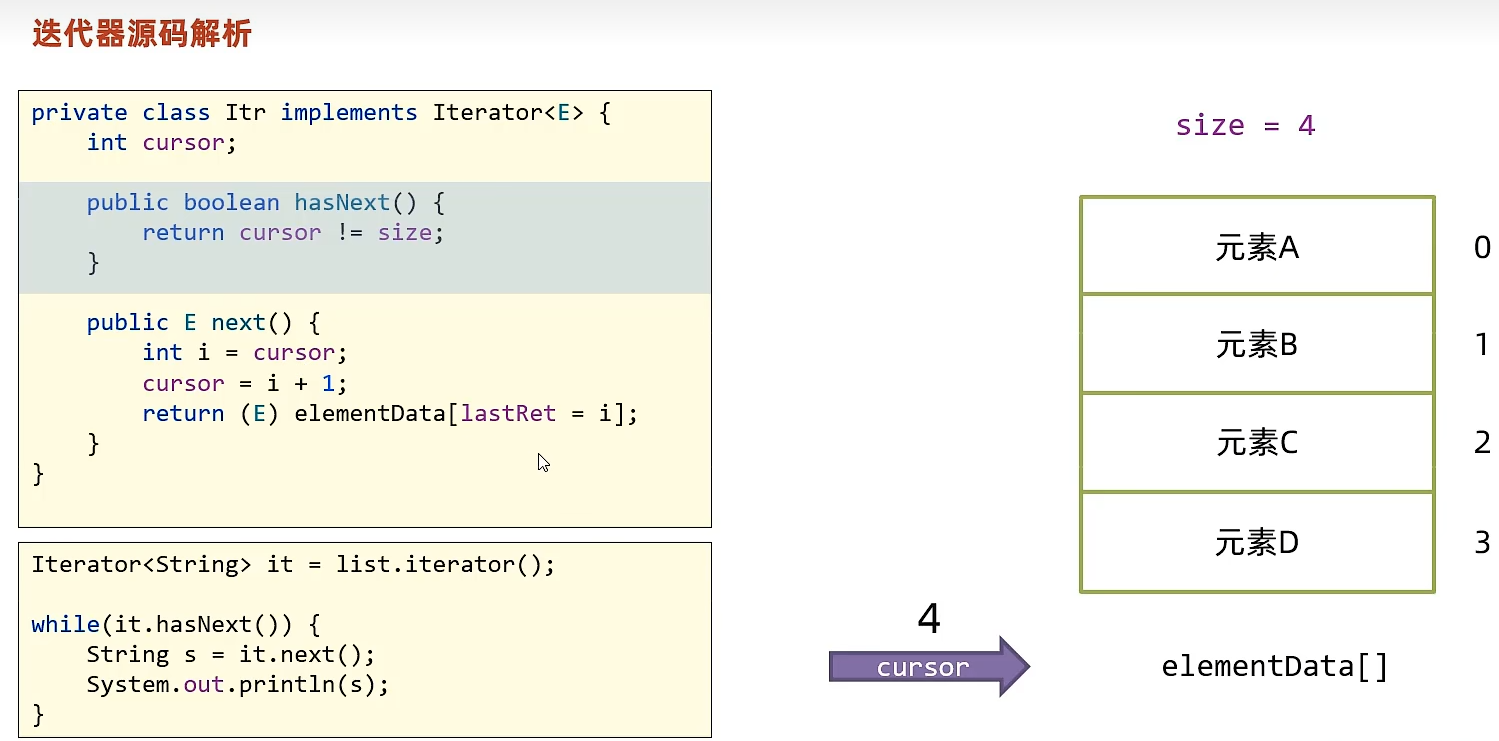Image resolution: width=1499 pixels, height=741 pixels.
Task: Click the 元素C array cell
Action: [x=1257, y=443]
